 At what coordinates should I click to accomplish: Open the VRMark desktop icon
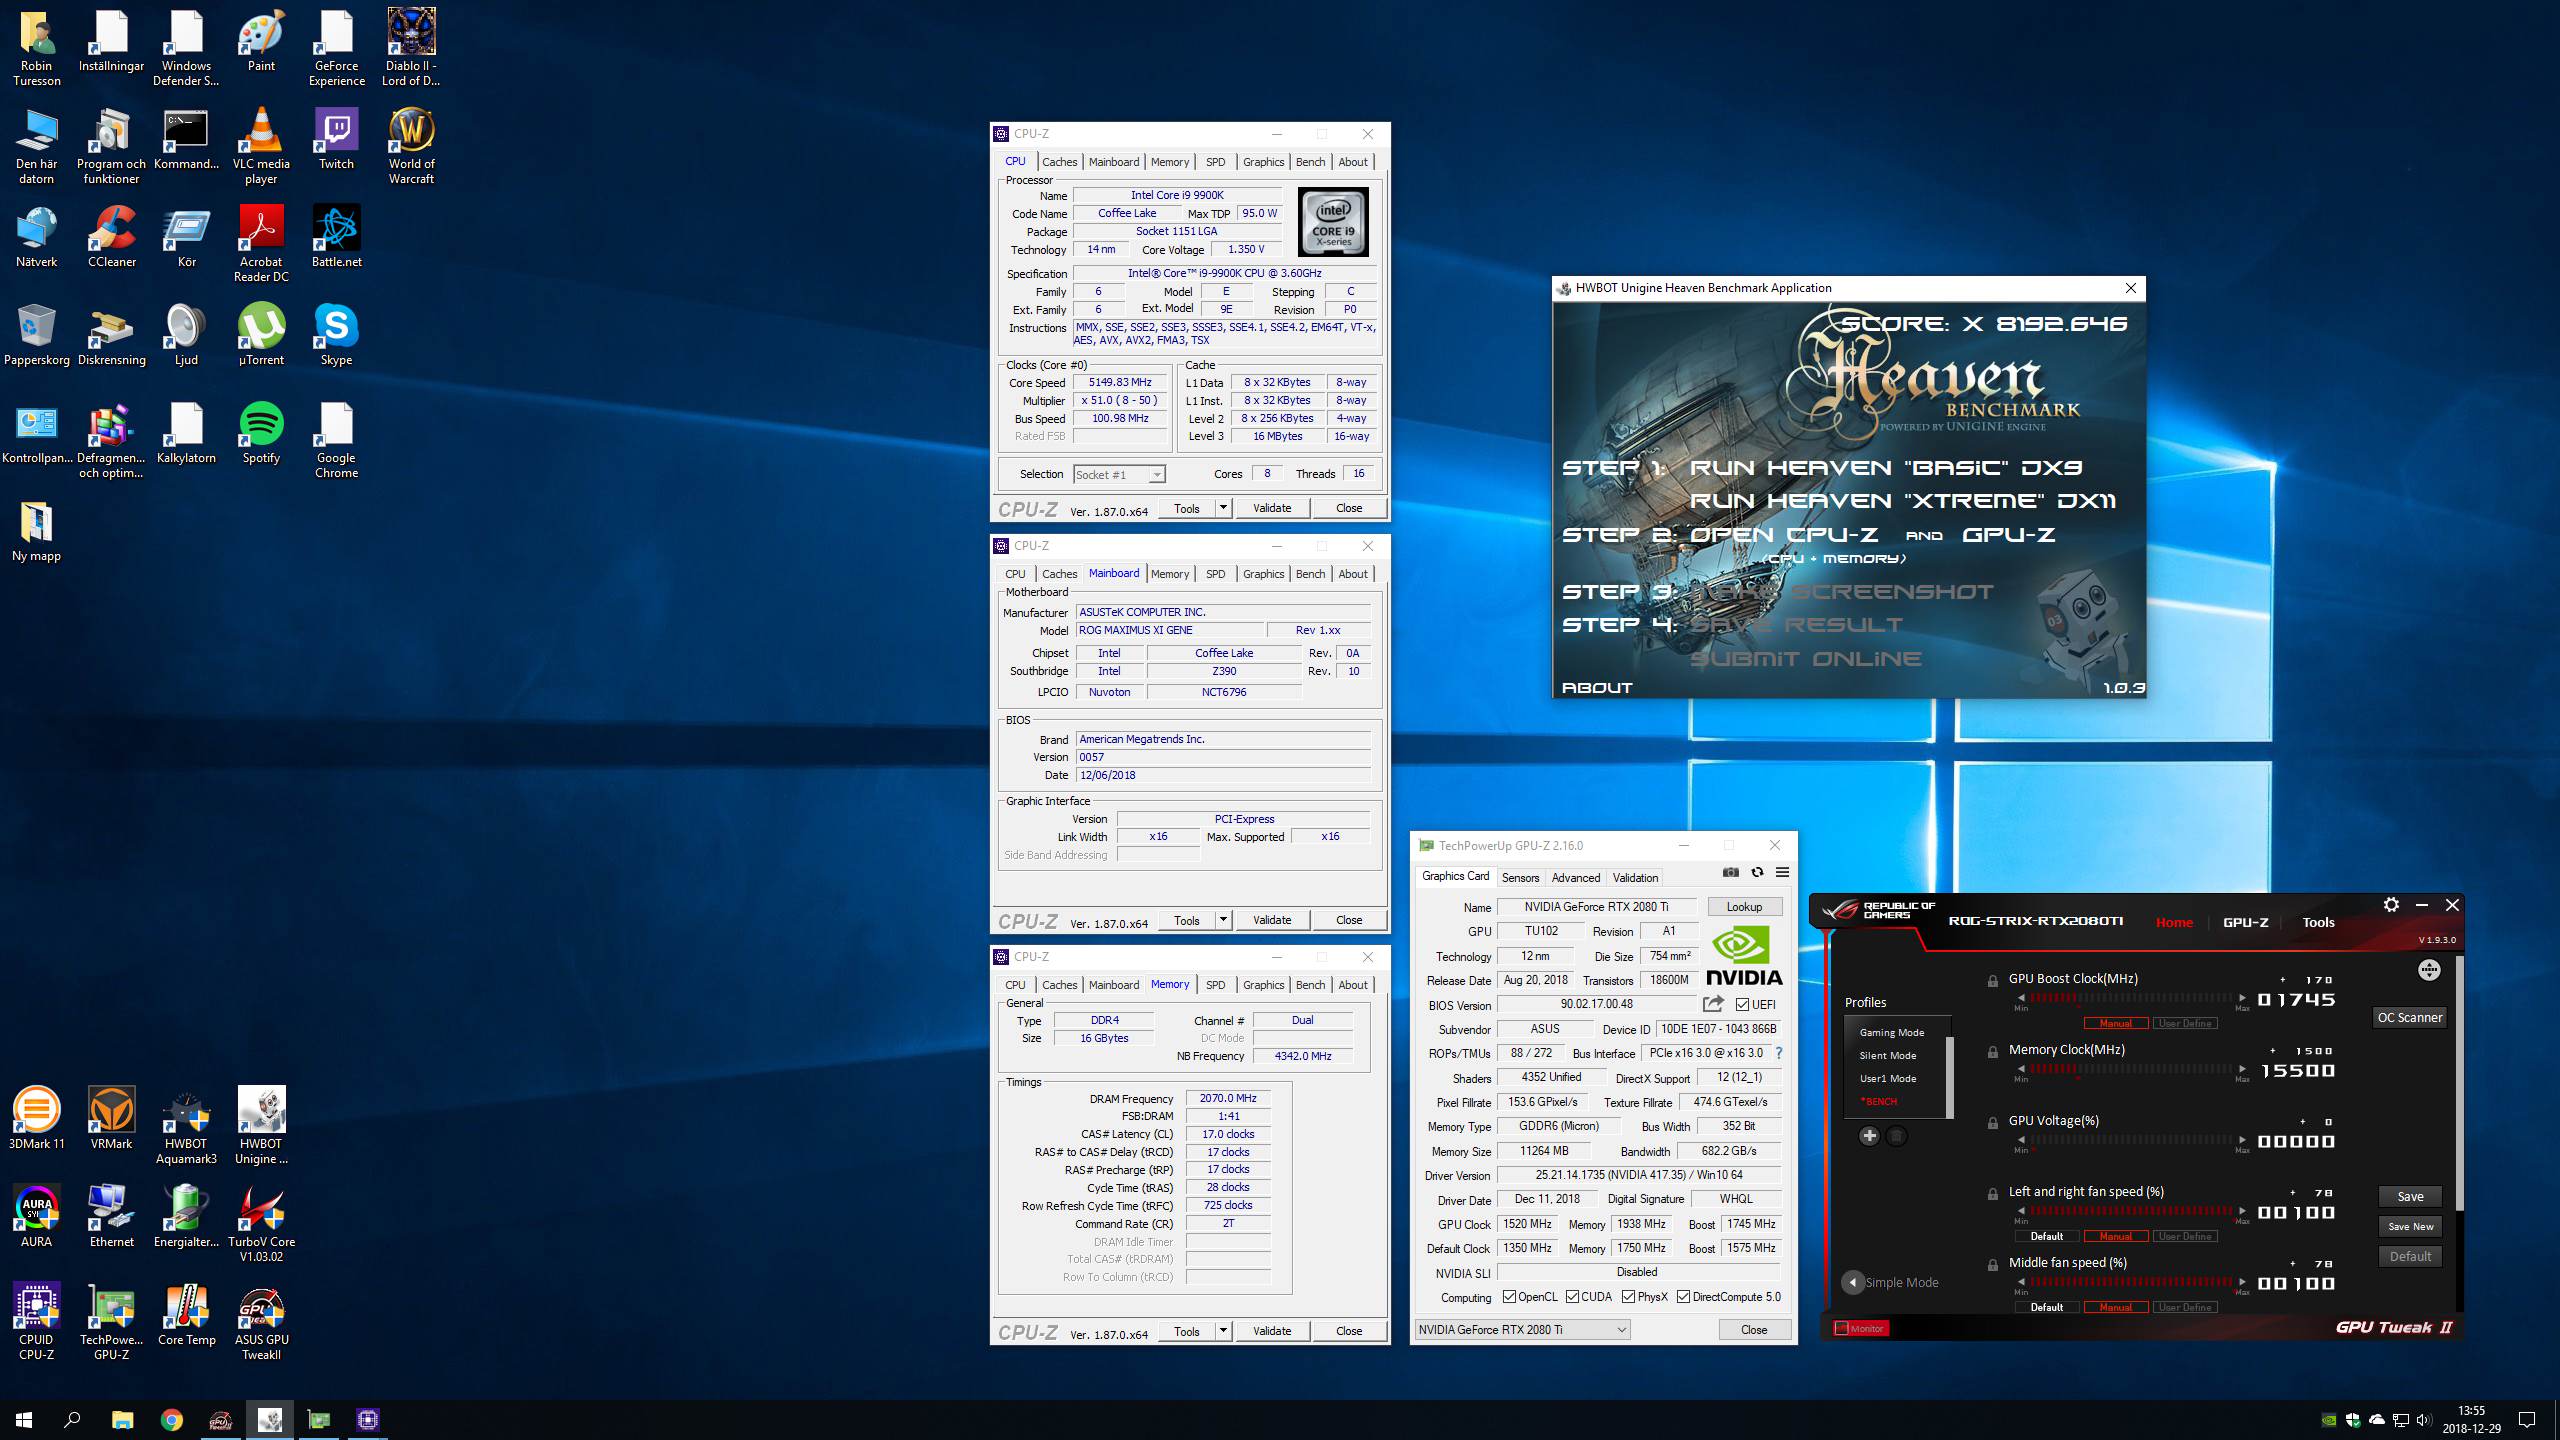(111, 1118)
